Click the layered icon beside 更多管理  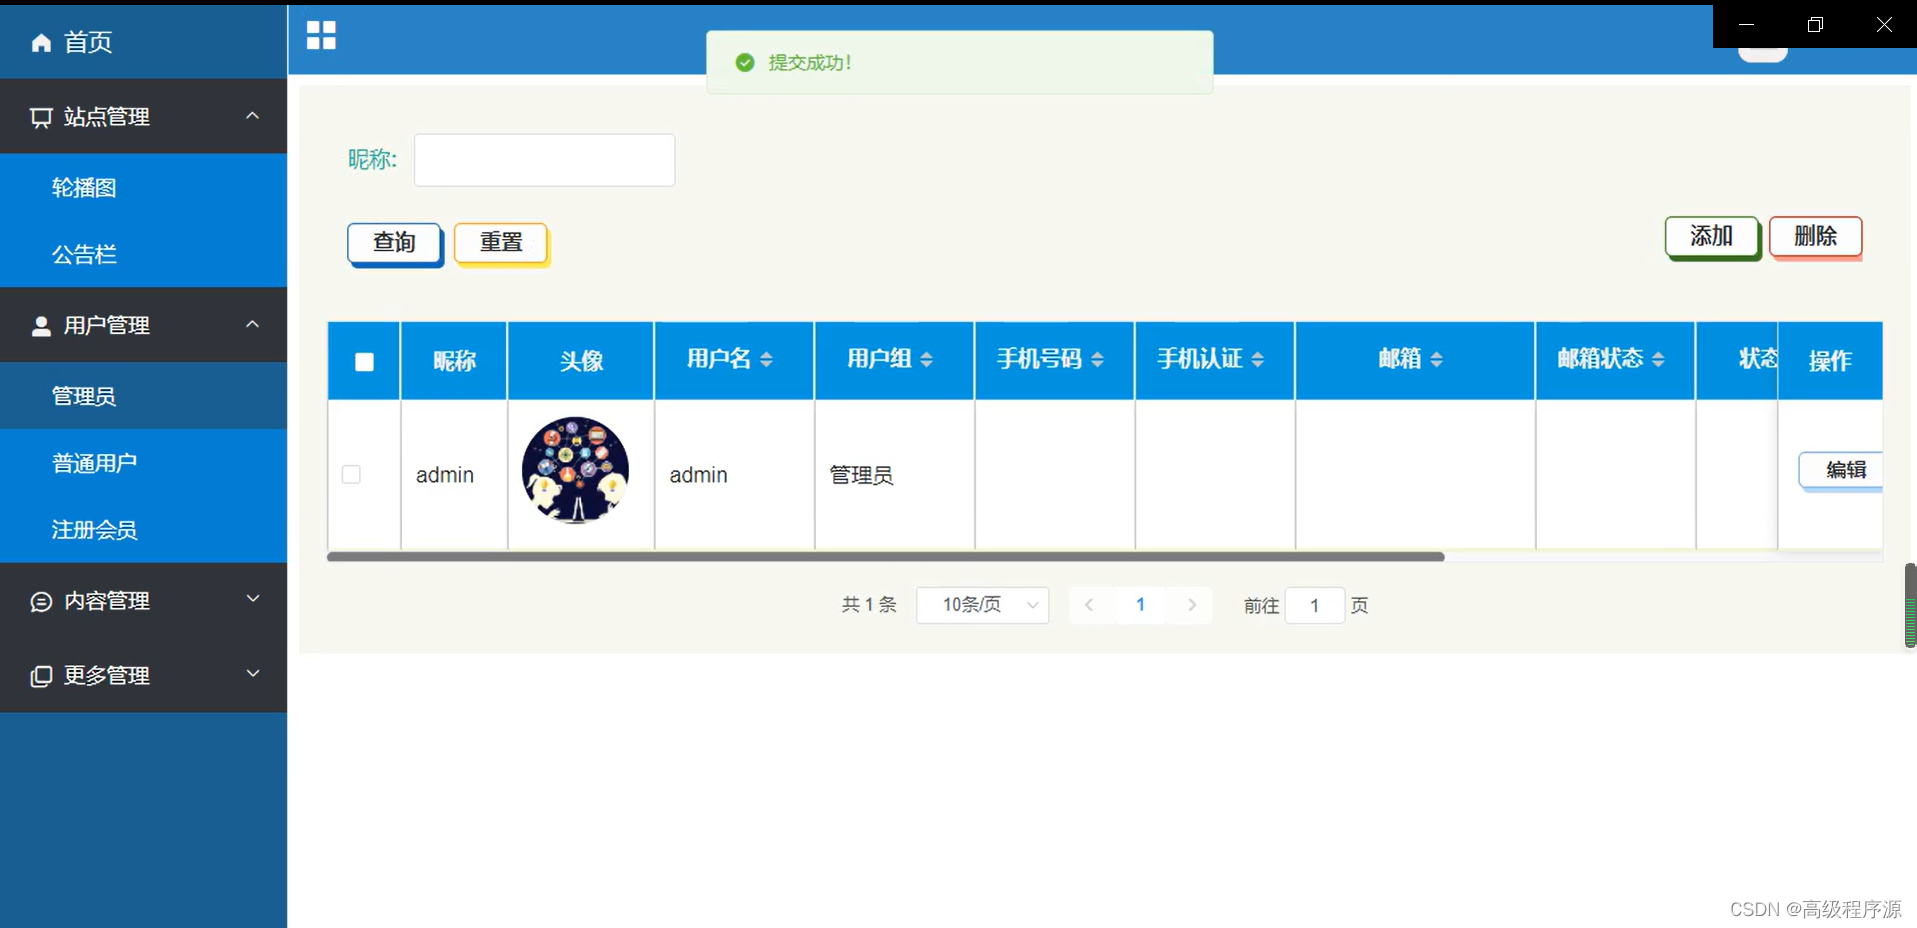click(41, 675)
